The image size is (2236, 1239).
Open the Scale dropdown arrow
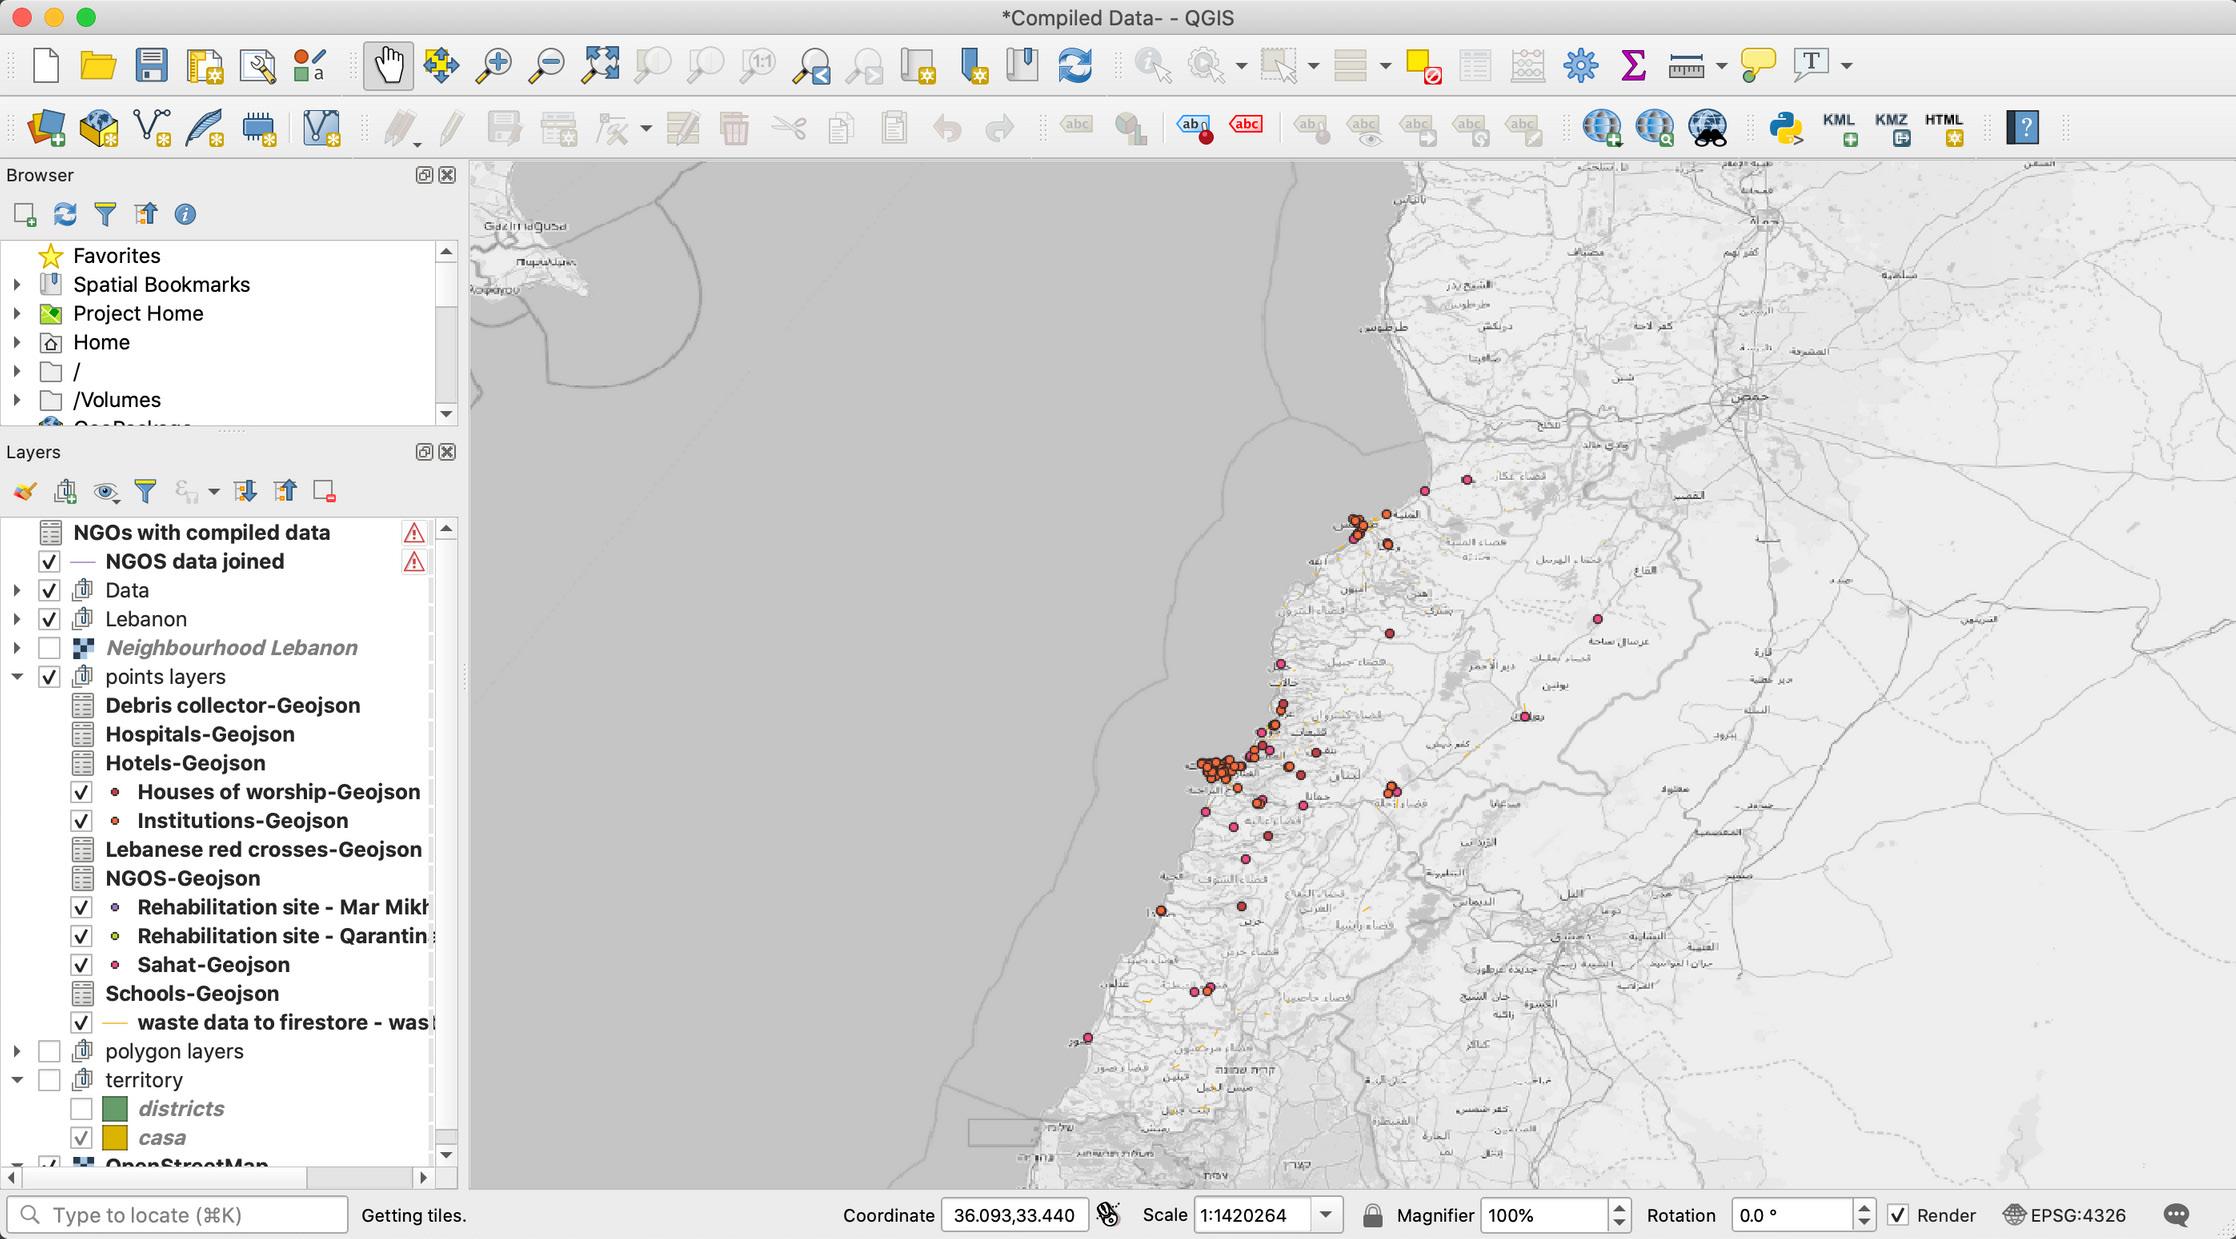click(x=1326, y=1215)
